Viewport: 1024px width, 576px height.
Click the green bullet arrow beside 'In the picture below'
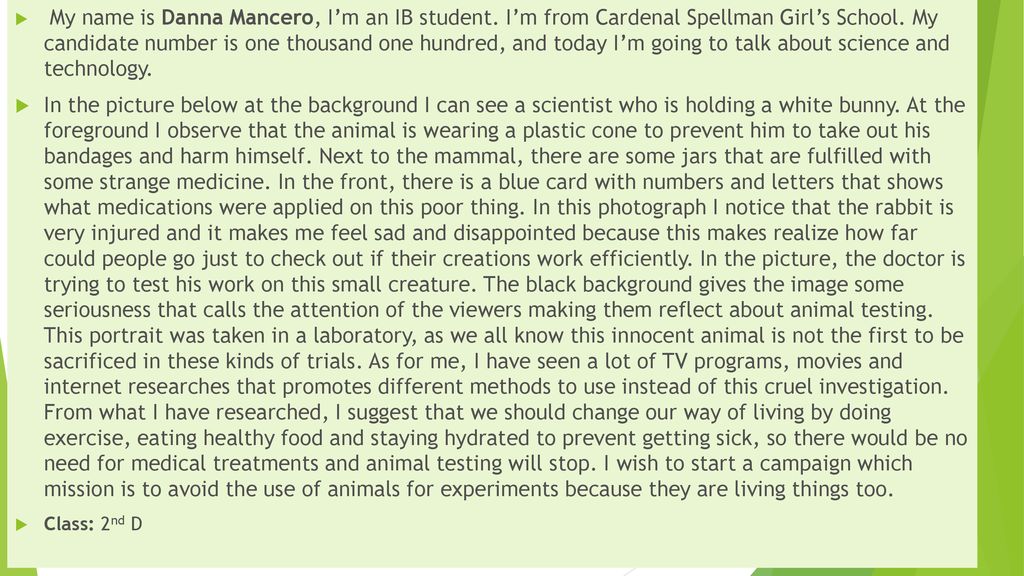[22, 105]
